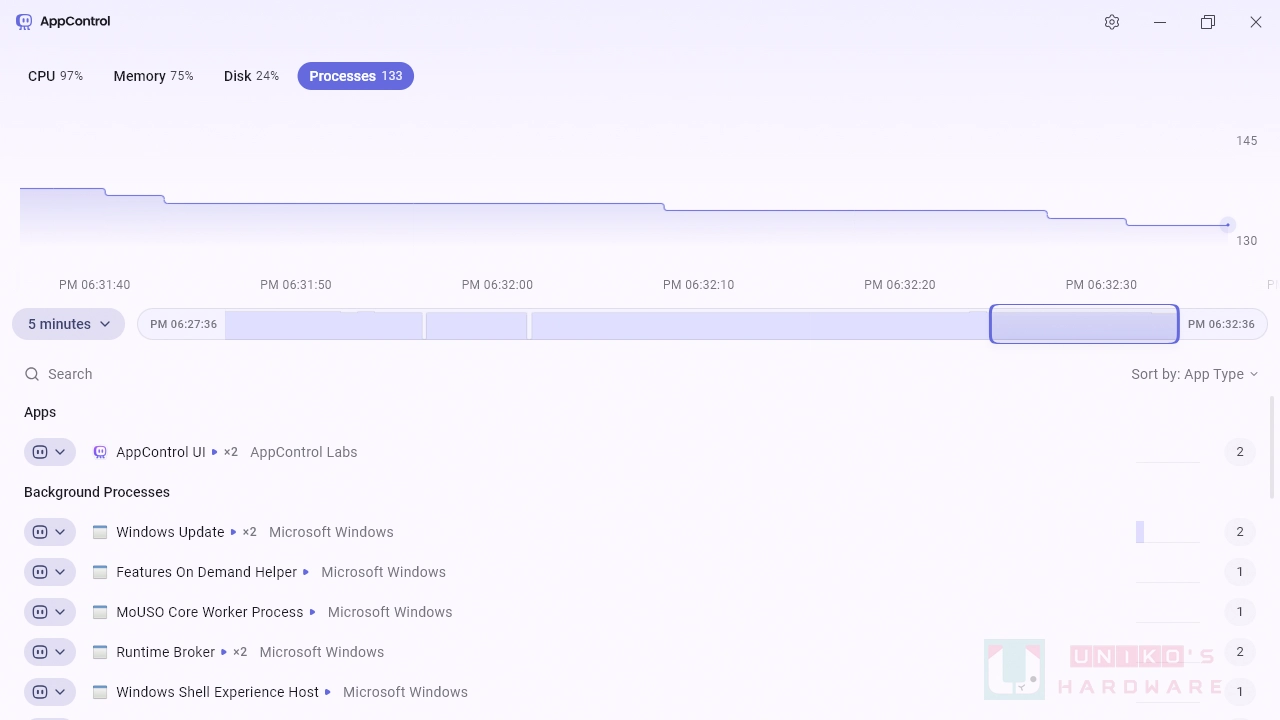
Task: Open the Sort by App Type dropdown
Action: click(1194, 374)
